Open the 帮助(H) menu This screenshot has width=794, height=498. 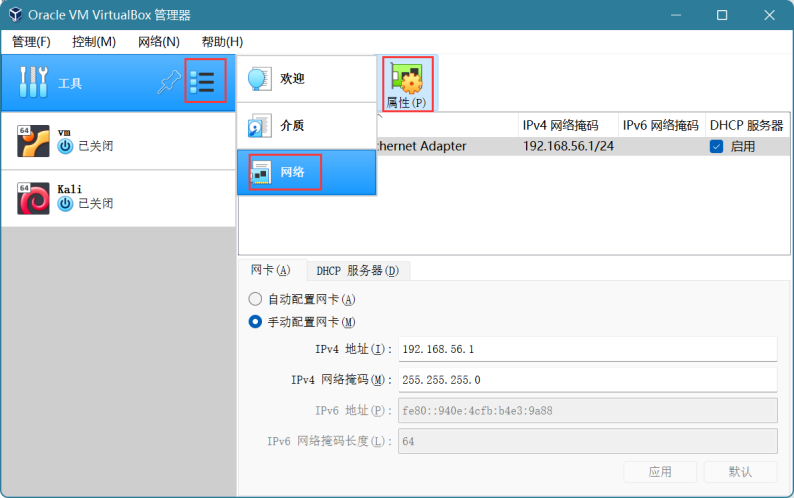[x=222, y=42]
